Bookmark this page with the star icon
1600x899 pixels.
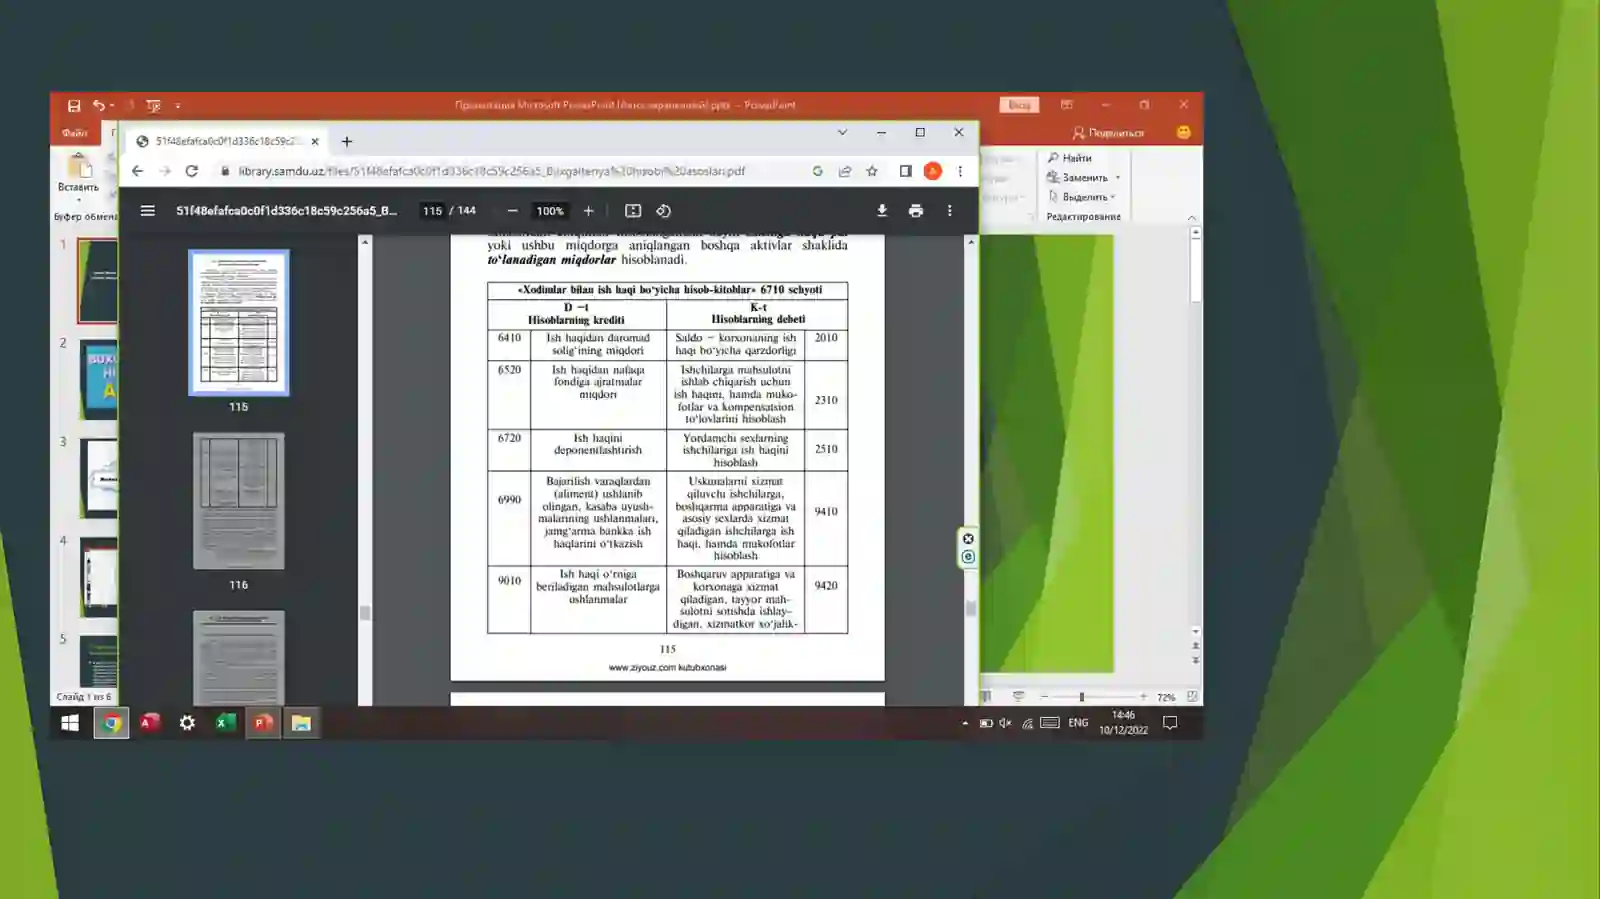tap(872, 171)
